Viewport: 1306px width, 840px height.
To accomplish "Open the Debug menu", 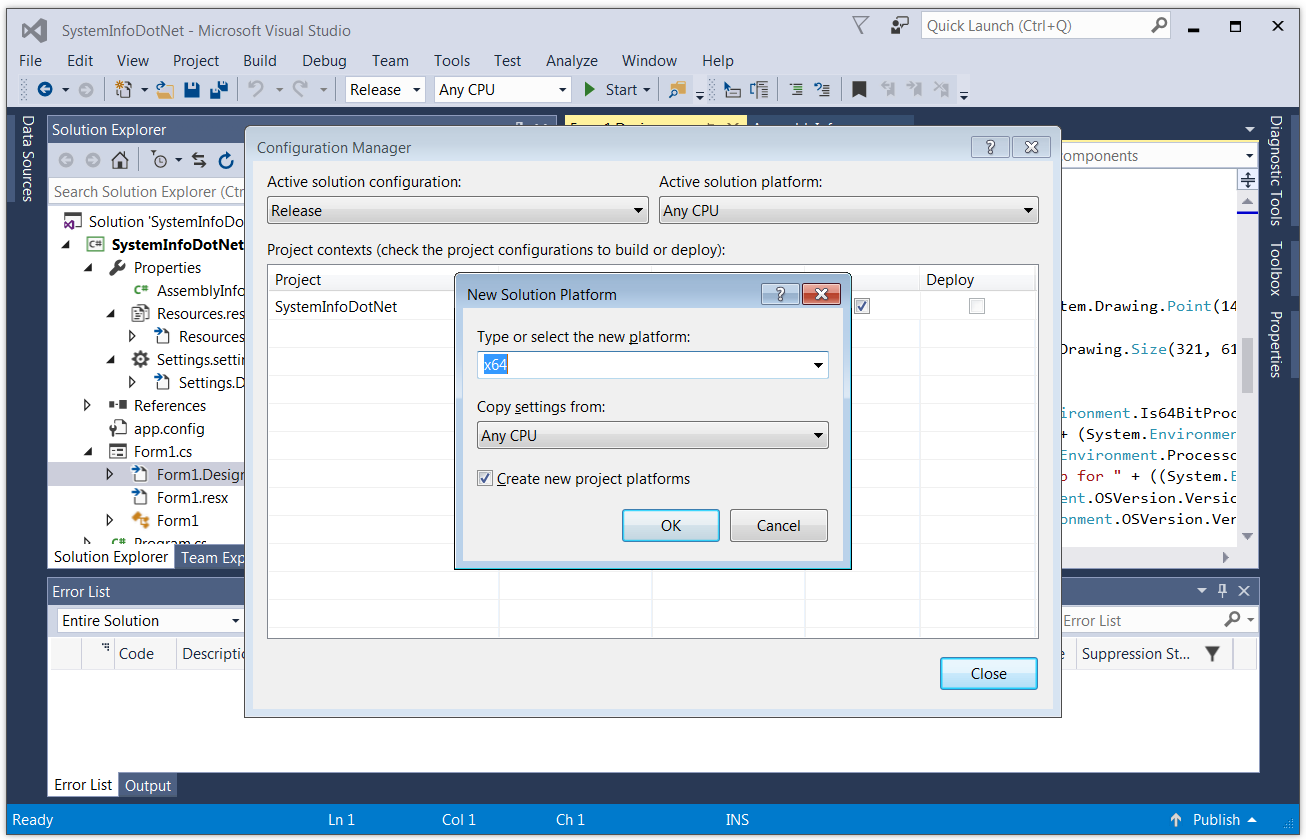I will click(x=324, y=61).
